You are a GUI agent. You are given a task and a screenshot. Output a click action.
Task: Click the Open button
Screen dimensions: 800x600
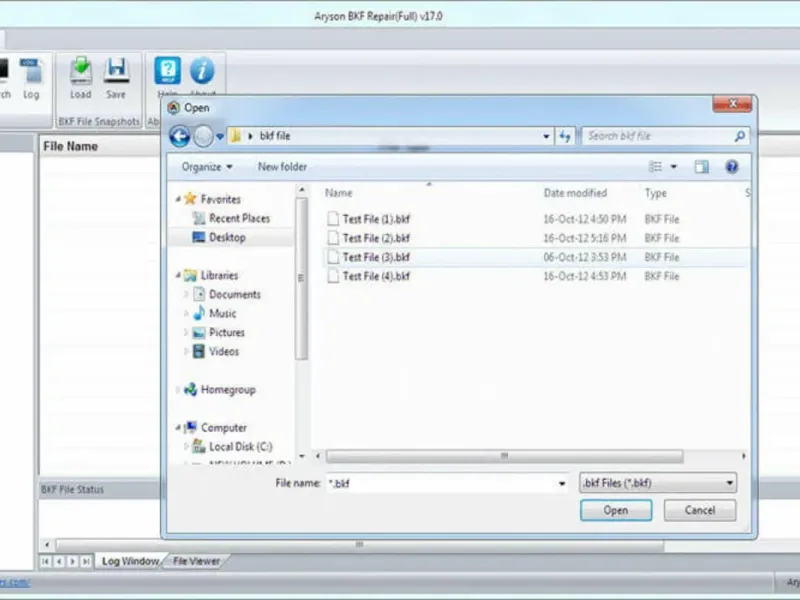coord(616,510)
